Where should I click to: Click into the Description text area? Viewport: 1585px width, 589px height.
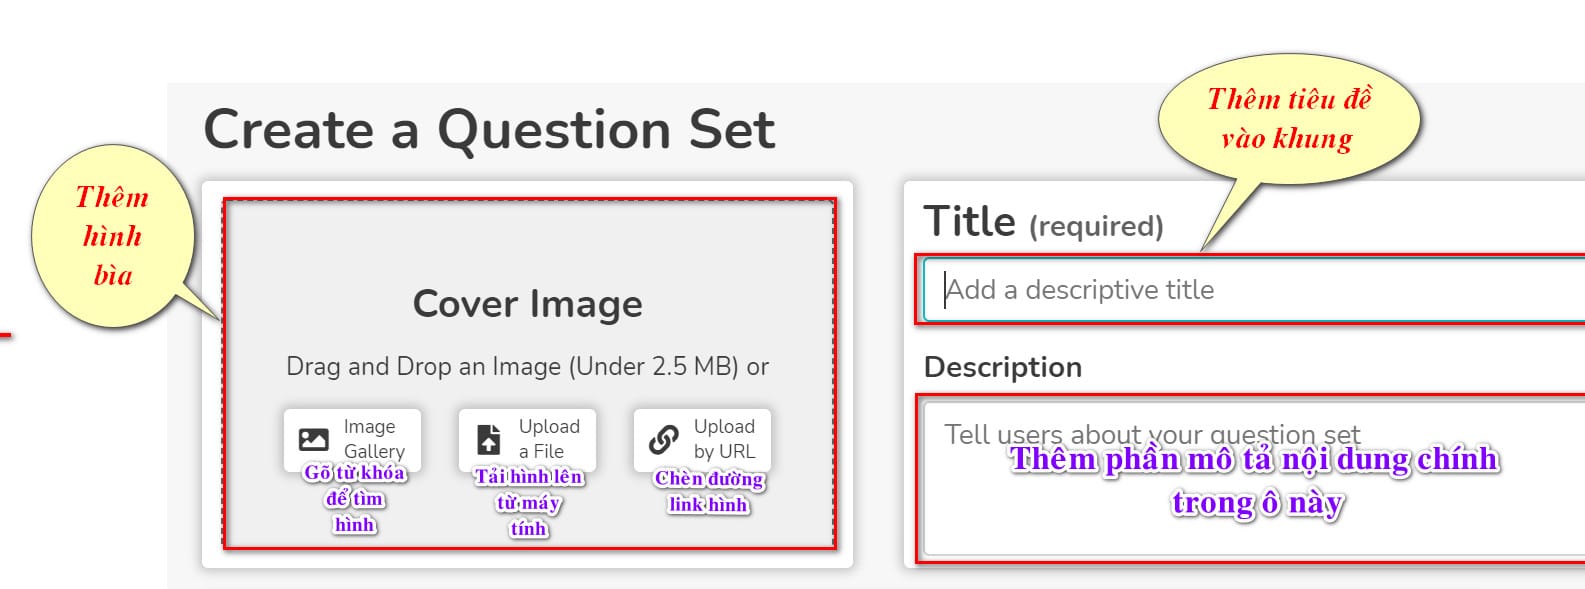(1254, 478)
